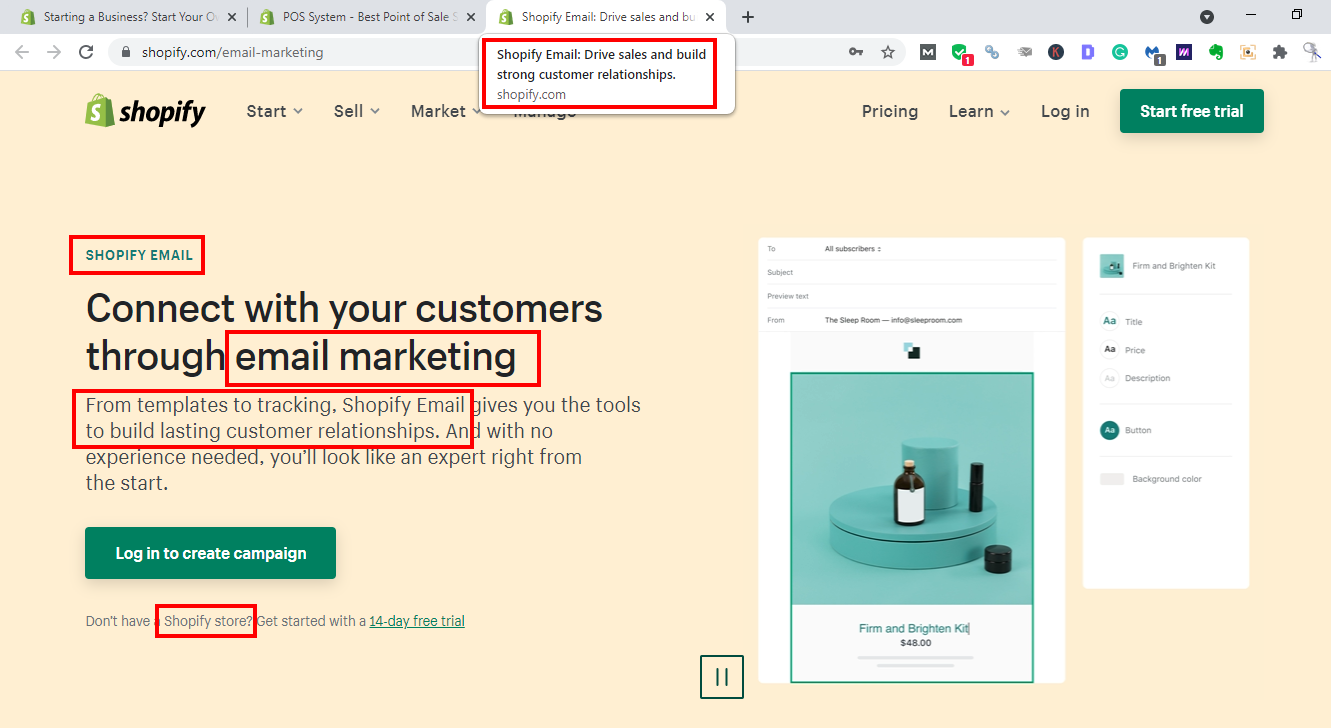This screenshot has height=728, width=1331.
Task: Click the Background color swatch
Action: [1112, 479]
